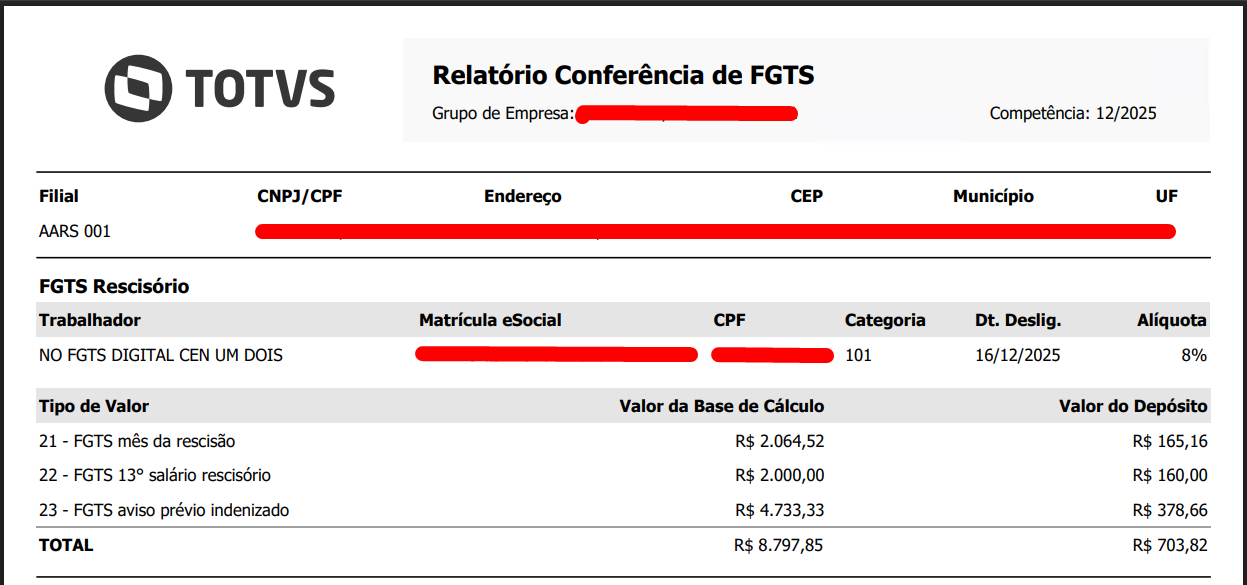Click the CNPJ/CPF column header
Viewport: 1247px width, 585px height.
[x=300, y=196]
